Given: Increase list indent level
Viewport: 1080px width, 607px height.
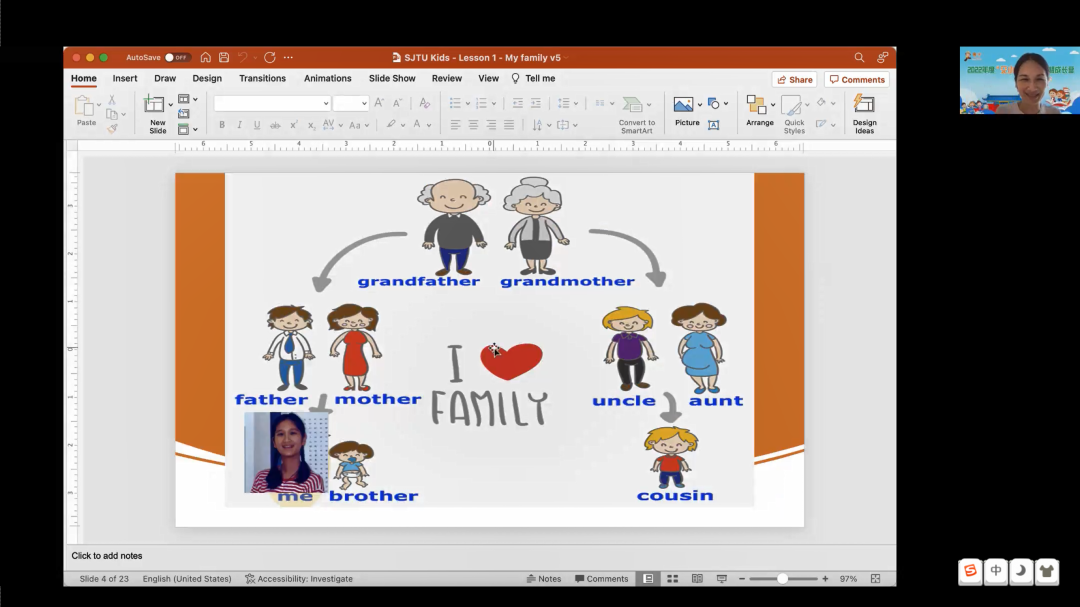Looking at the screenshot, I should tap(535, 103).
